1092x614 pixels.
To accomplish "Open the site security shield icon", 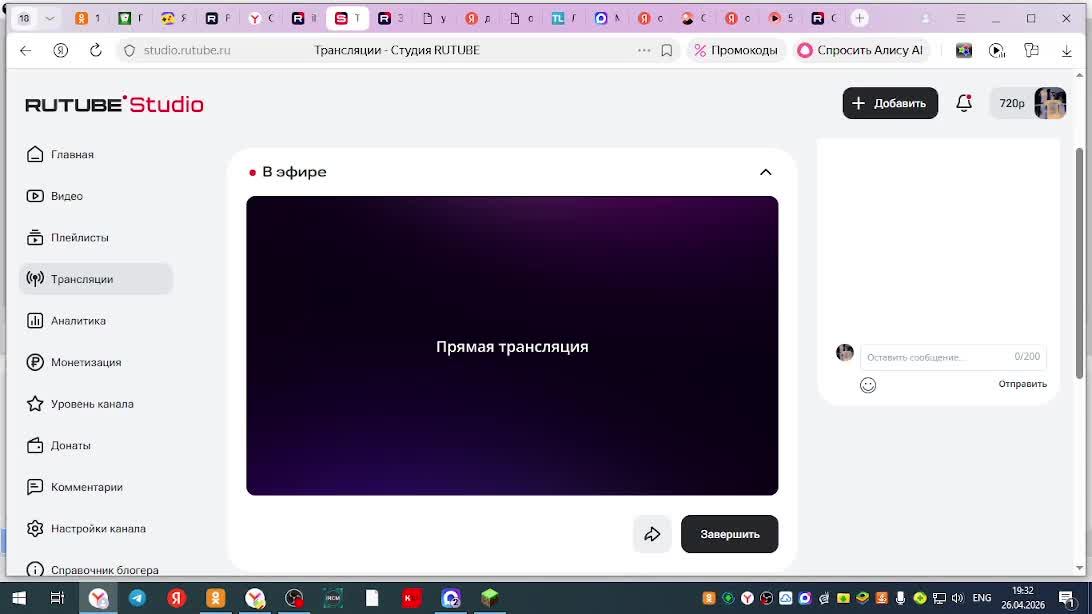I will click(130, 50).
